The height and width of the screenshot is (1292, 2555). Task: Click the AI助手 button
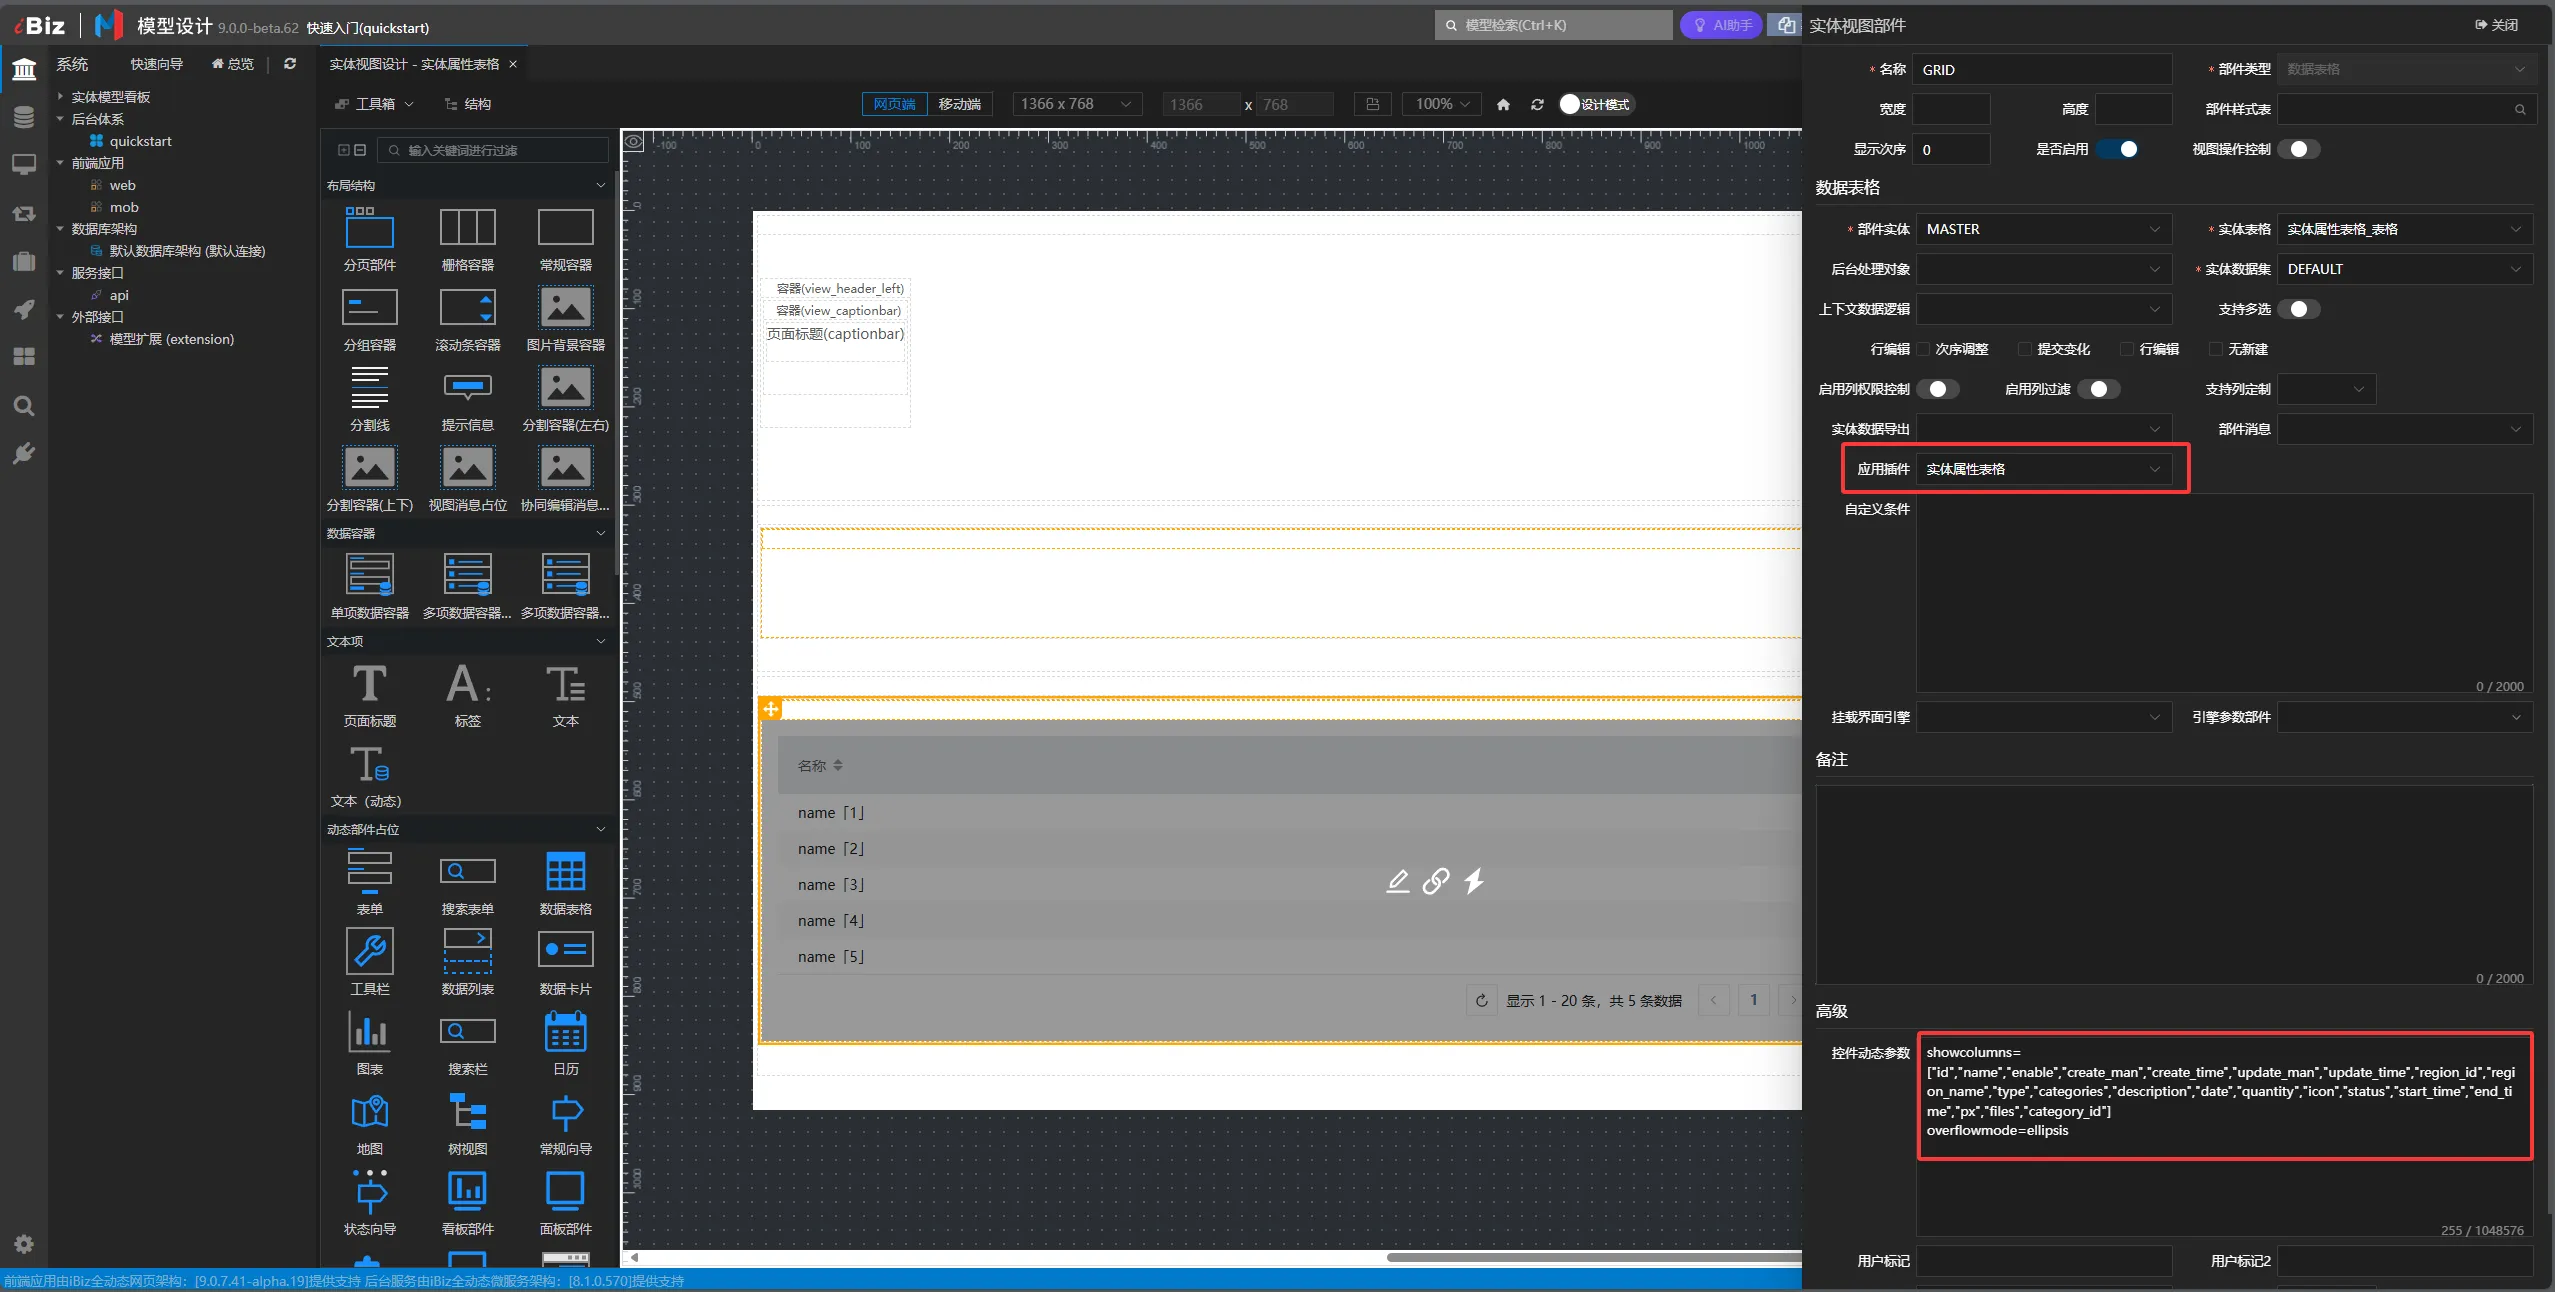1720,25
